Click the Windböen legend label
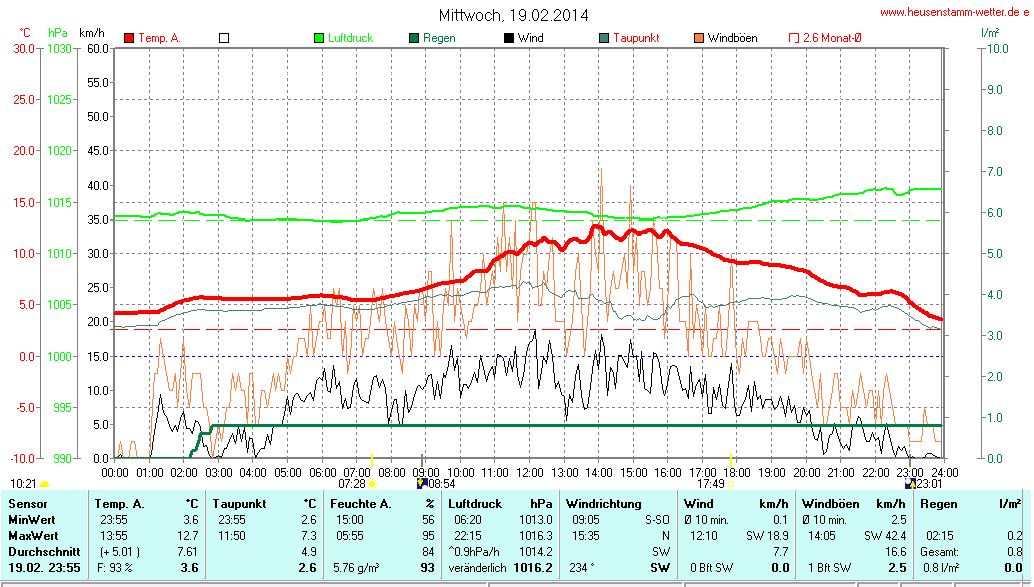This screenshot has height=587, width=1034. tap(733, 38)
